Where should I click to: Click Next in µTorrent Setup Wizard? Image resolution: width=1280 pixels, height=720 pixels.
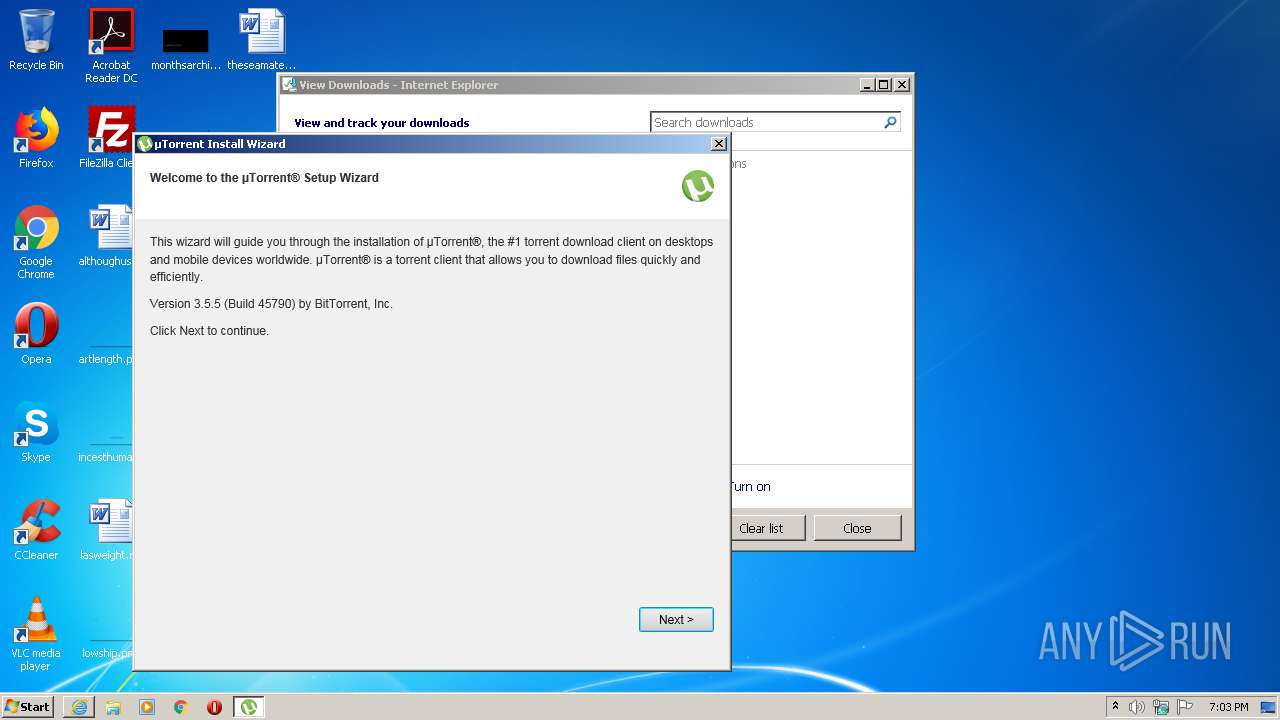pyautogui.click(x=676, y=620)
